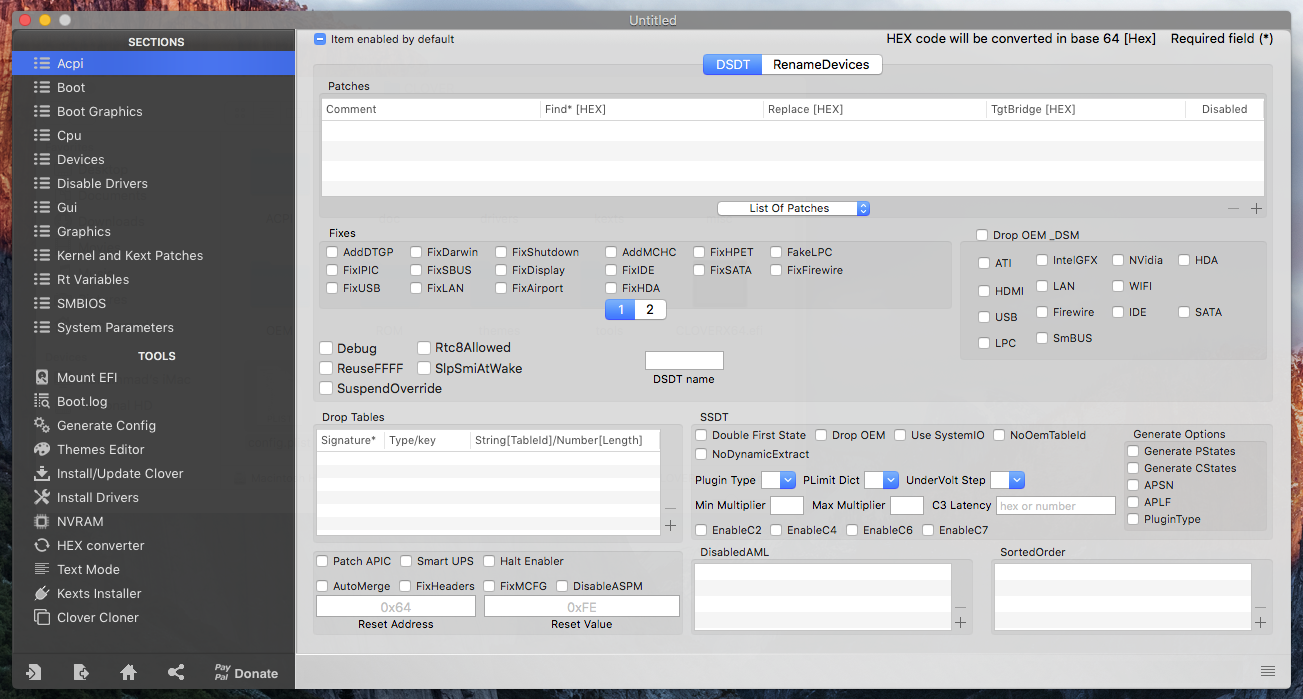Image resolution: width=1303 pixels, height=699 pixels.
Task: Click the Max Multiplier field
Action: coord(907,506)
